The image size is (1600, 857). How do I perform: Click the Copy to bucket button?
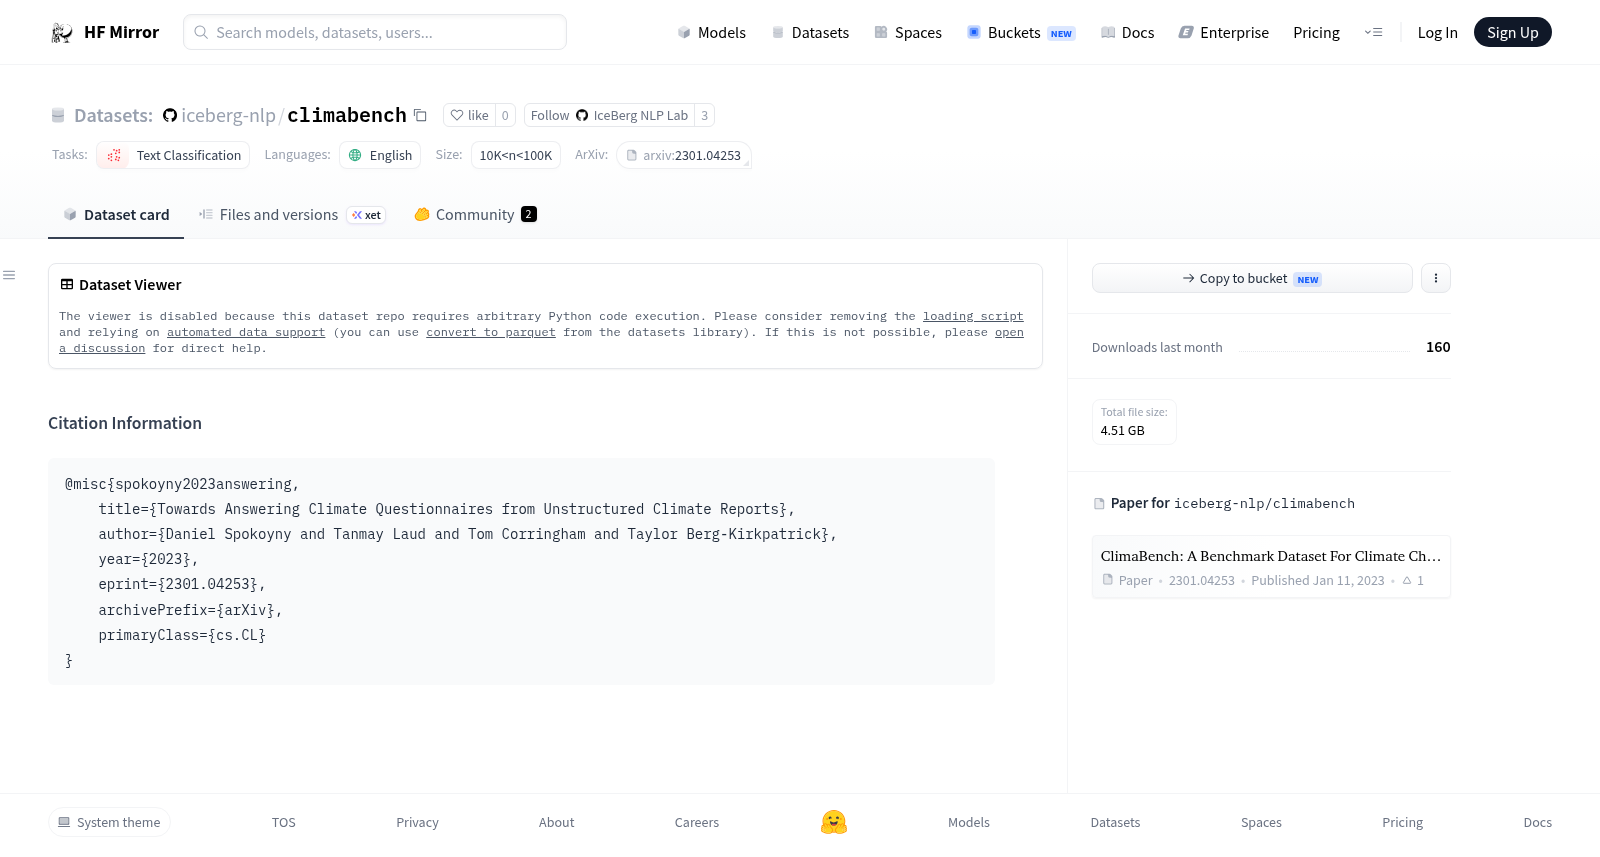point(1252,278)
